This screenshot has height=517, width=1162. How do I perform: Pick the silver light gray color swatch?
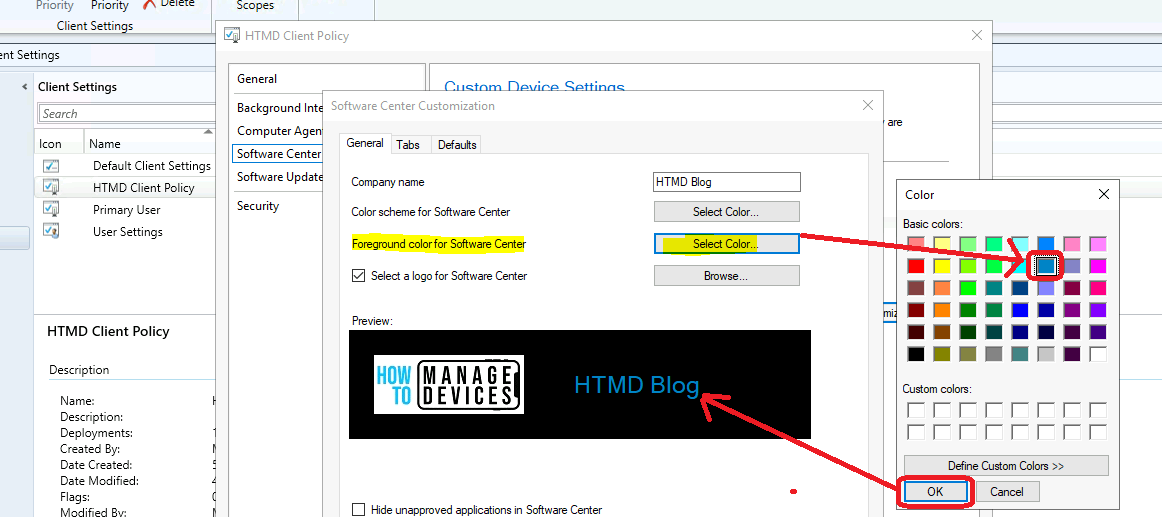click(1046, 354)
